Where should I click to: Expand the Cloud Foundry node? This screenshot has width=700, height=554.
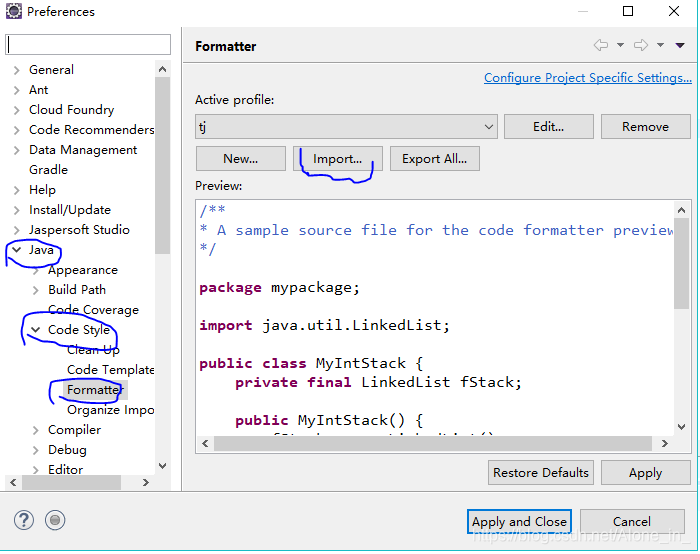17,110
